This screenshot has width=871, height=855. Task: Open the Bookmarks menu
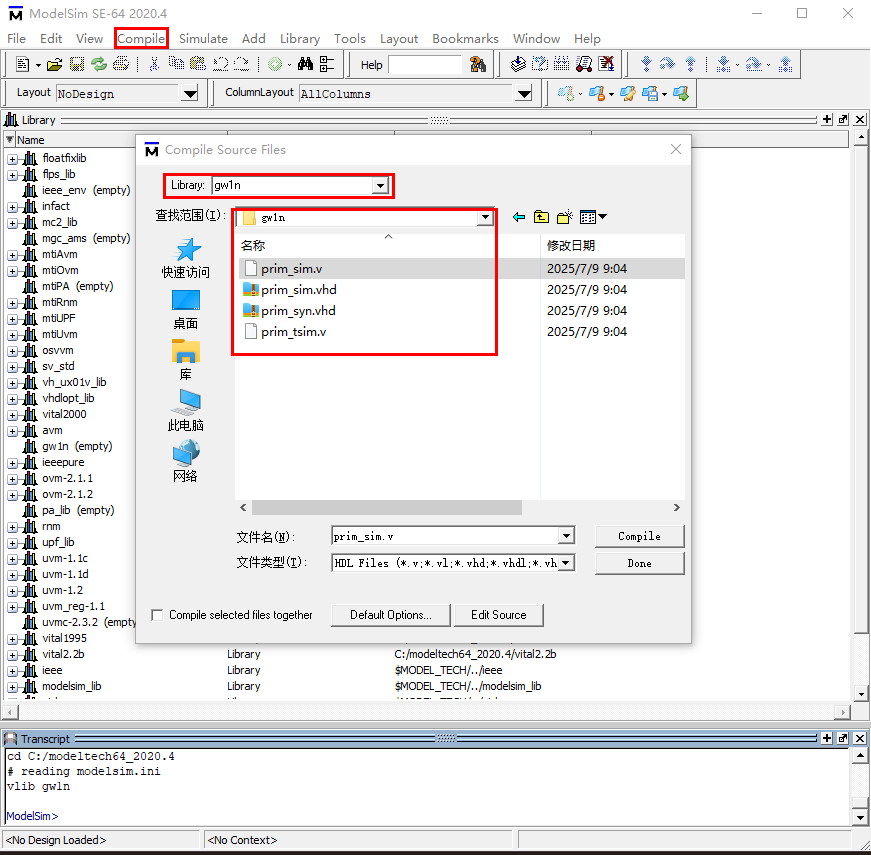(x=465, y=38)
